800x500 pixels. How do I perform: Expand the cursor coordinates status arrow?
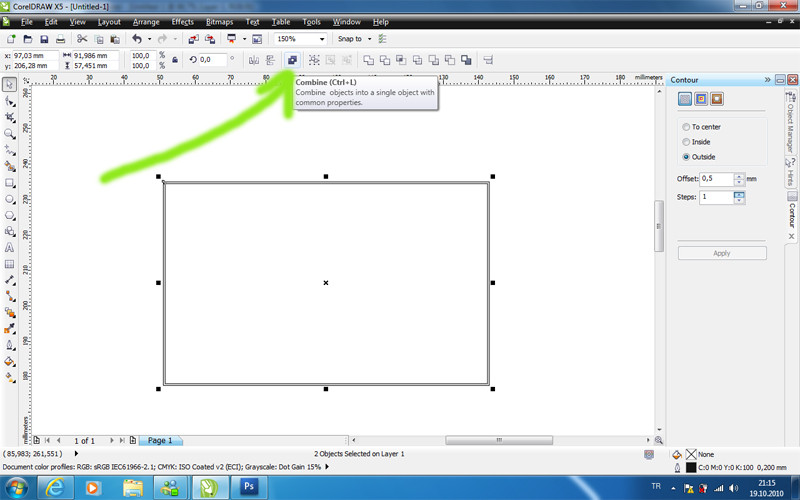coord(77,454)
